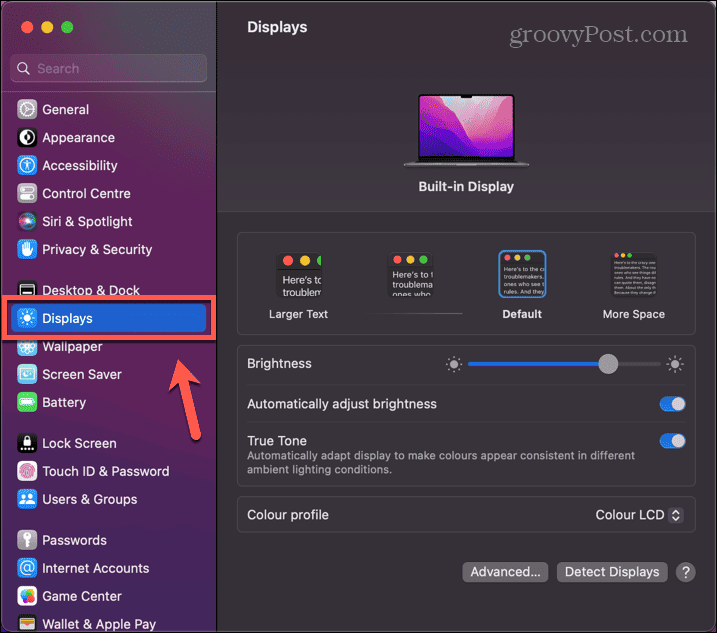
Task: Click high brightness sun icon
Action: (674, 364)
